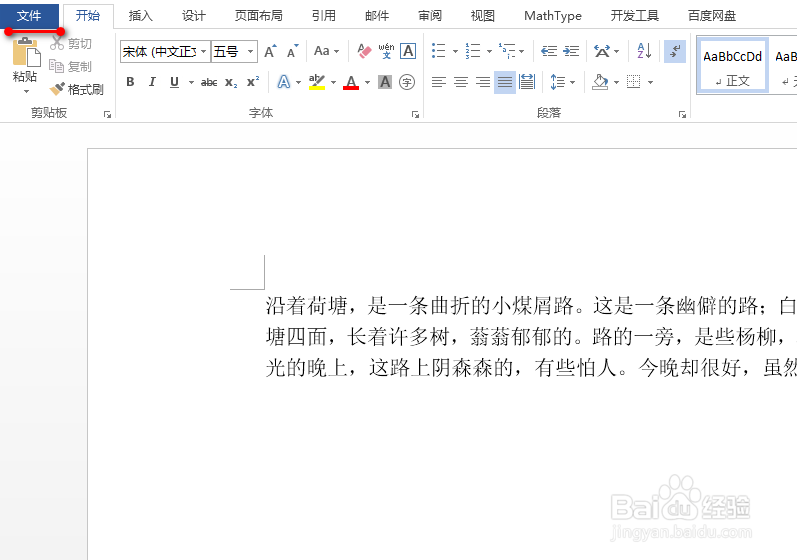
Task: Toggle italic formatting
Action: (x=152, y=82)
